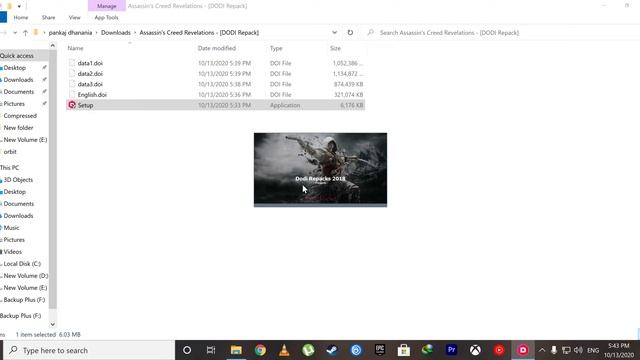
Task: Launch Google Chrome from taskbar
Action: click(x=260, y=350)
